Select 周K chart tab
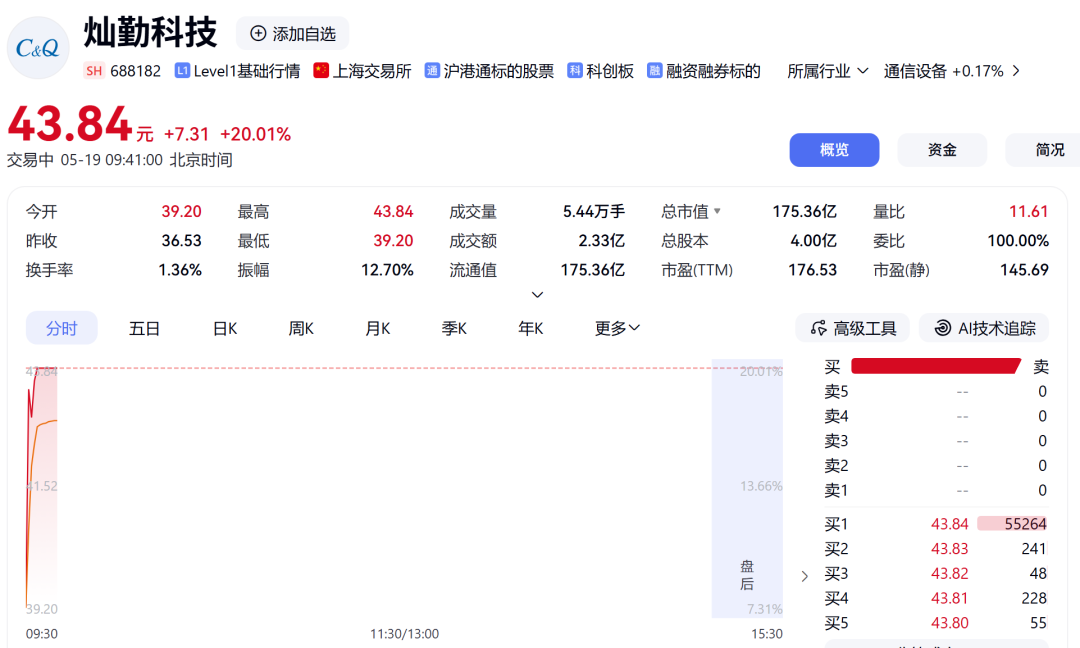This screenshot has height=648, width=1080. pyautogui.click(x=301, y=328)
